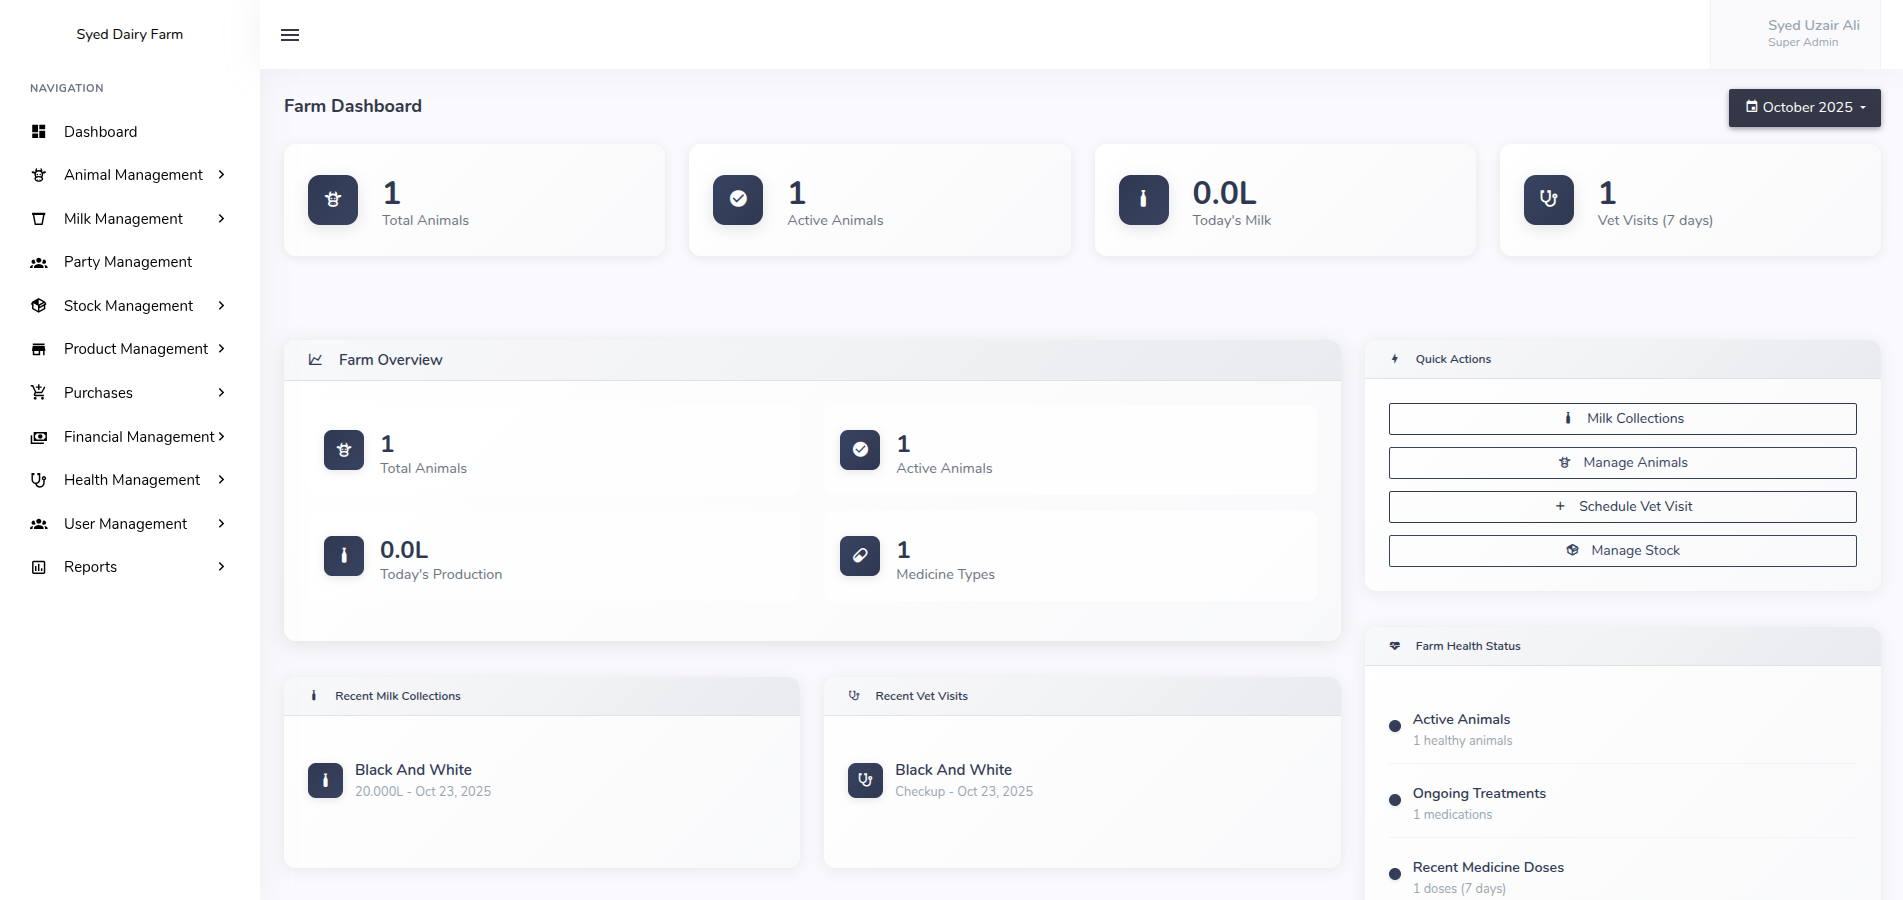
Task: Click the Purchases cart icon in sidebar
Action: tap(39, 393)
